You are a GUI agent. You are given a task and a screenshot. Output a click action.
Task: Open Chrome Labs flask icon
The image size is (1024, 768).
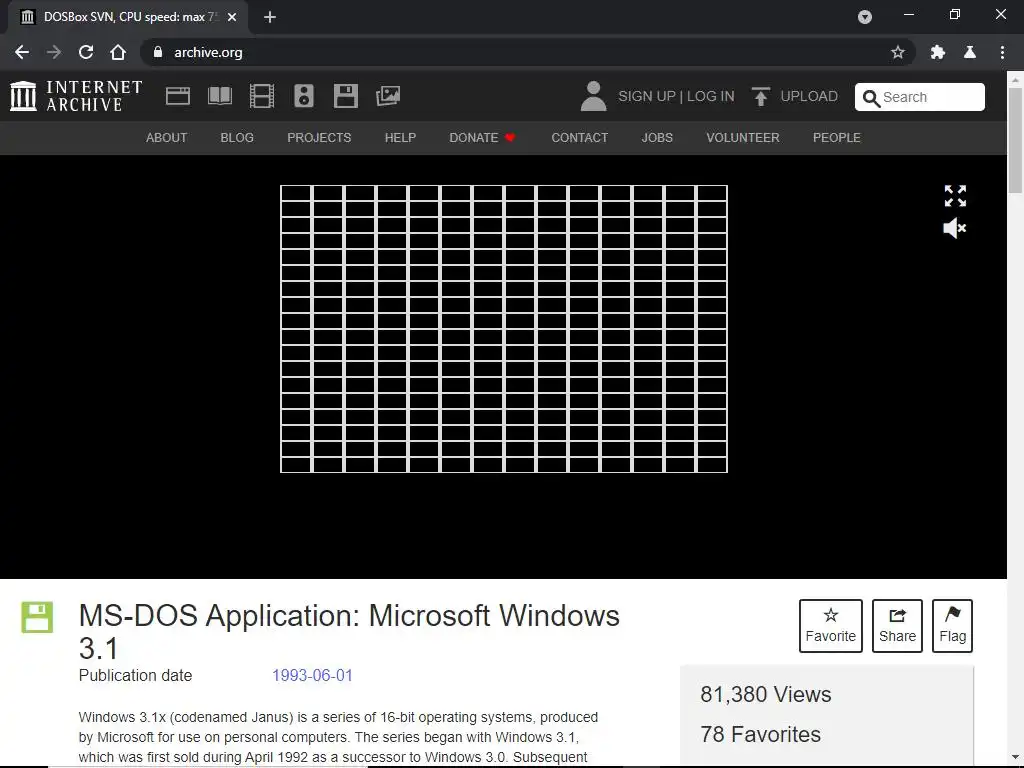970,52
